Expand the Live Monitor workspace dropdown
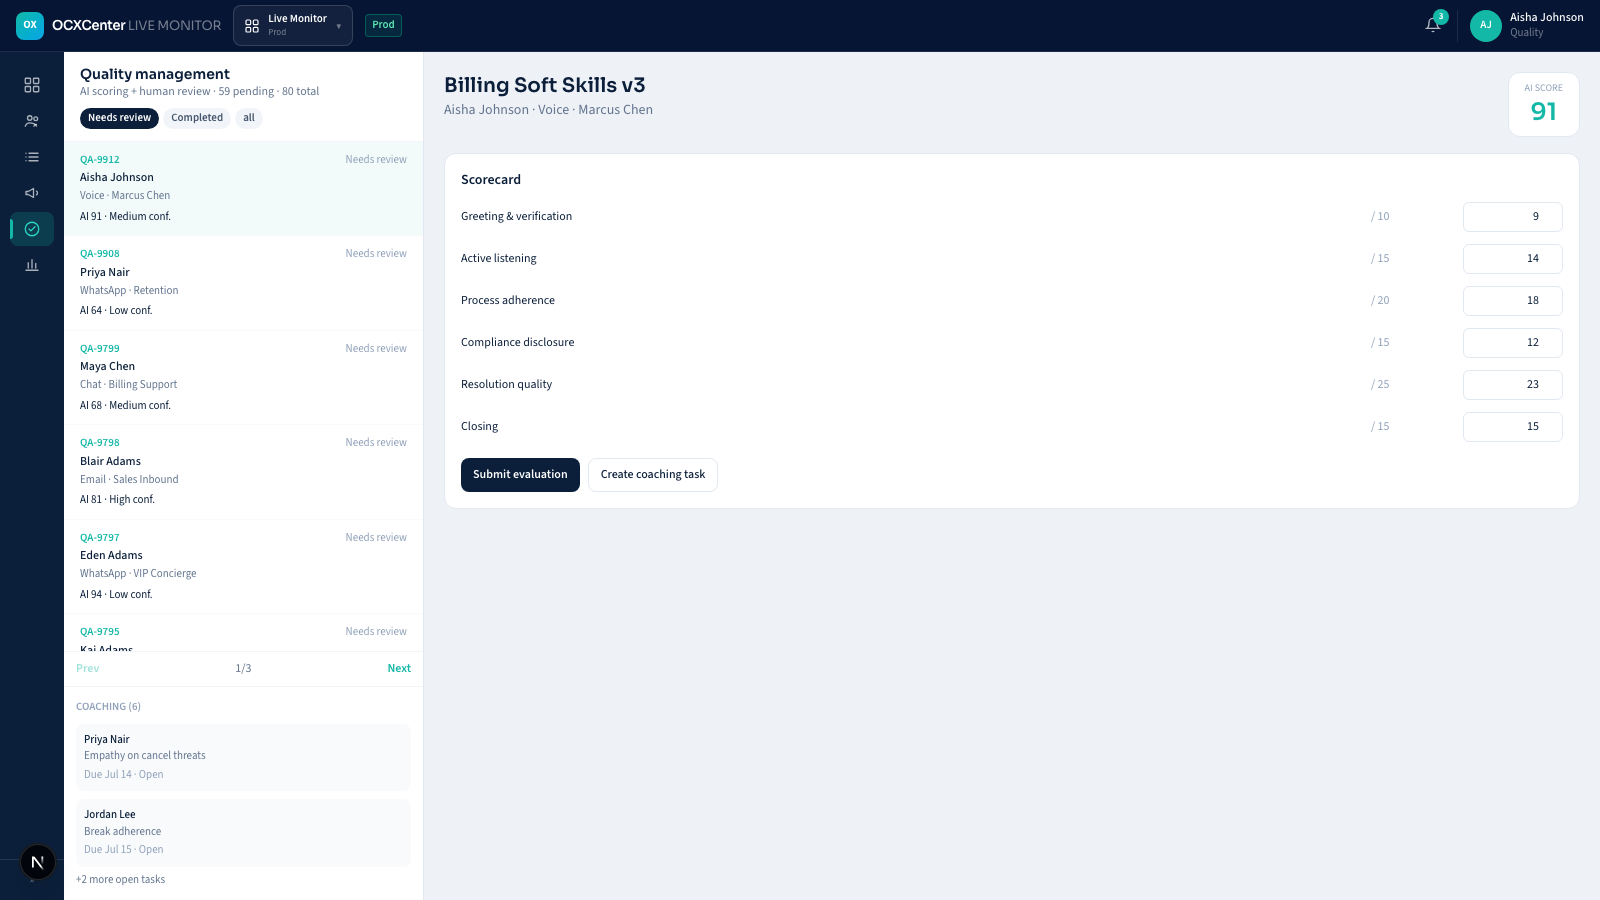Viewport: 1600px width, 900px height. pos(293,25)
